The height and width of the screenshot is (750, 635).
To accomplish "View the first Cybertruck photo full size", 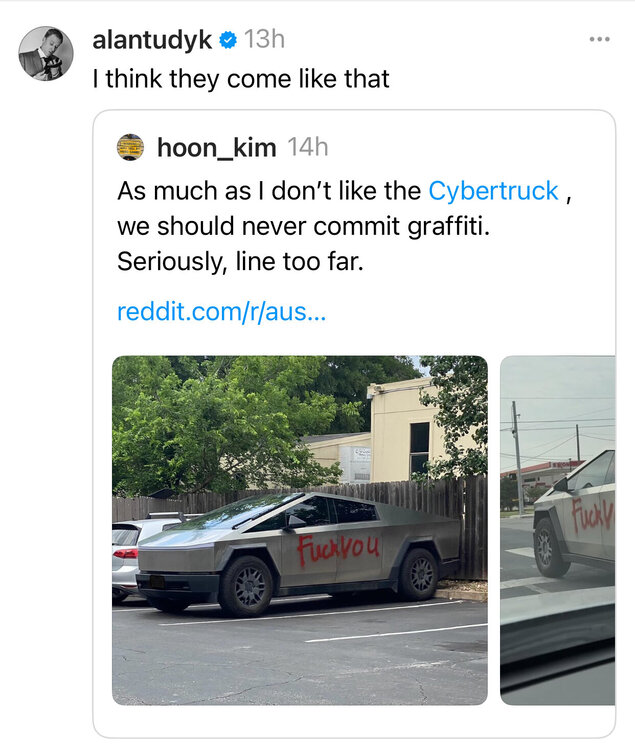I will pos(300,530).
